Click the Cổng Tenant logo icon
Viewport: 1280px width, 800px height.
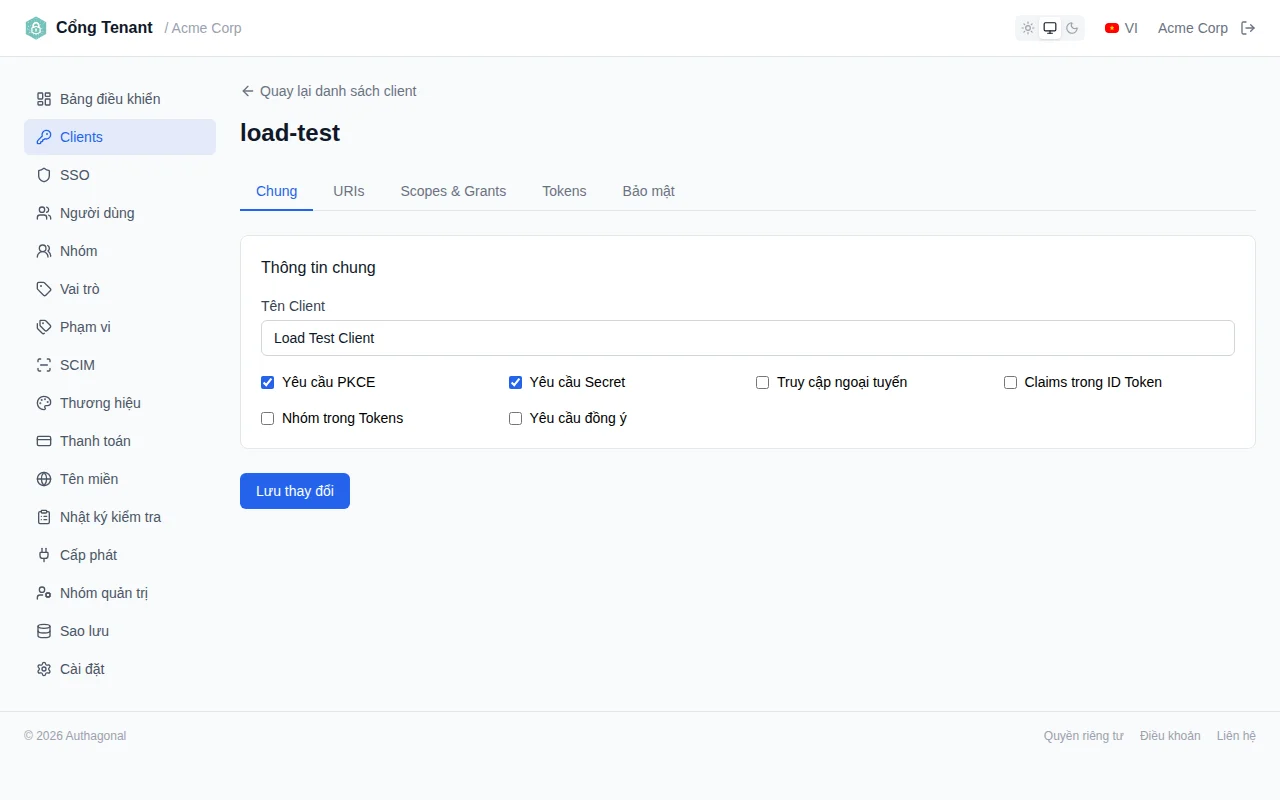[36, 28]
